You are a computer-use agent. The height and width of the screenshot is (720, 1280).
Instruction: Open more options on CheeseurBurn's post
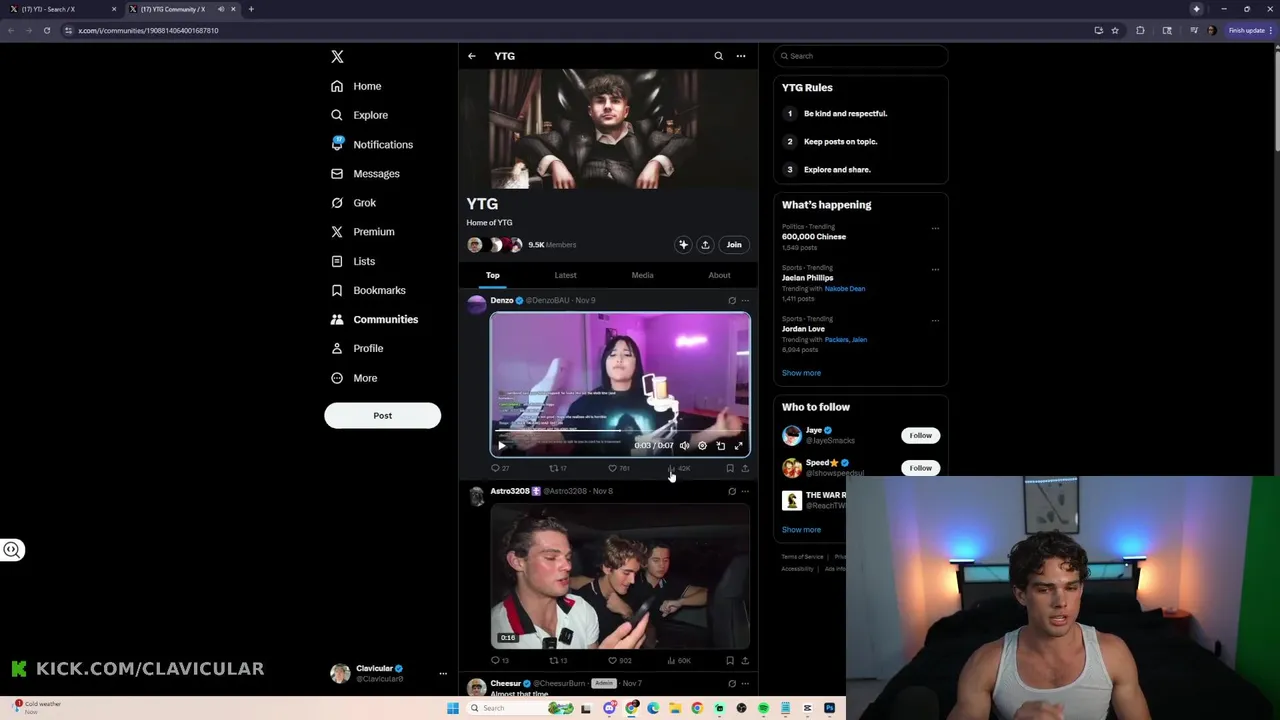pyautogui.click(x=745, y=684)
